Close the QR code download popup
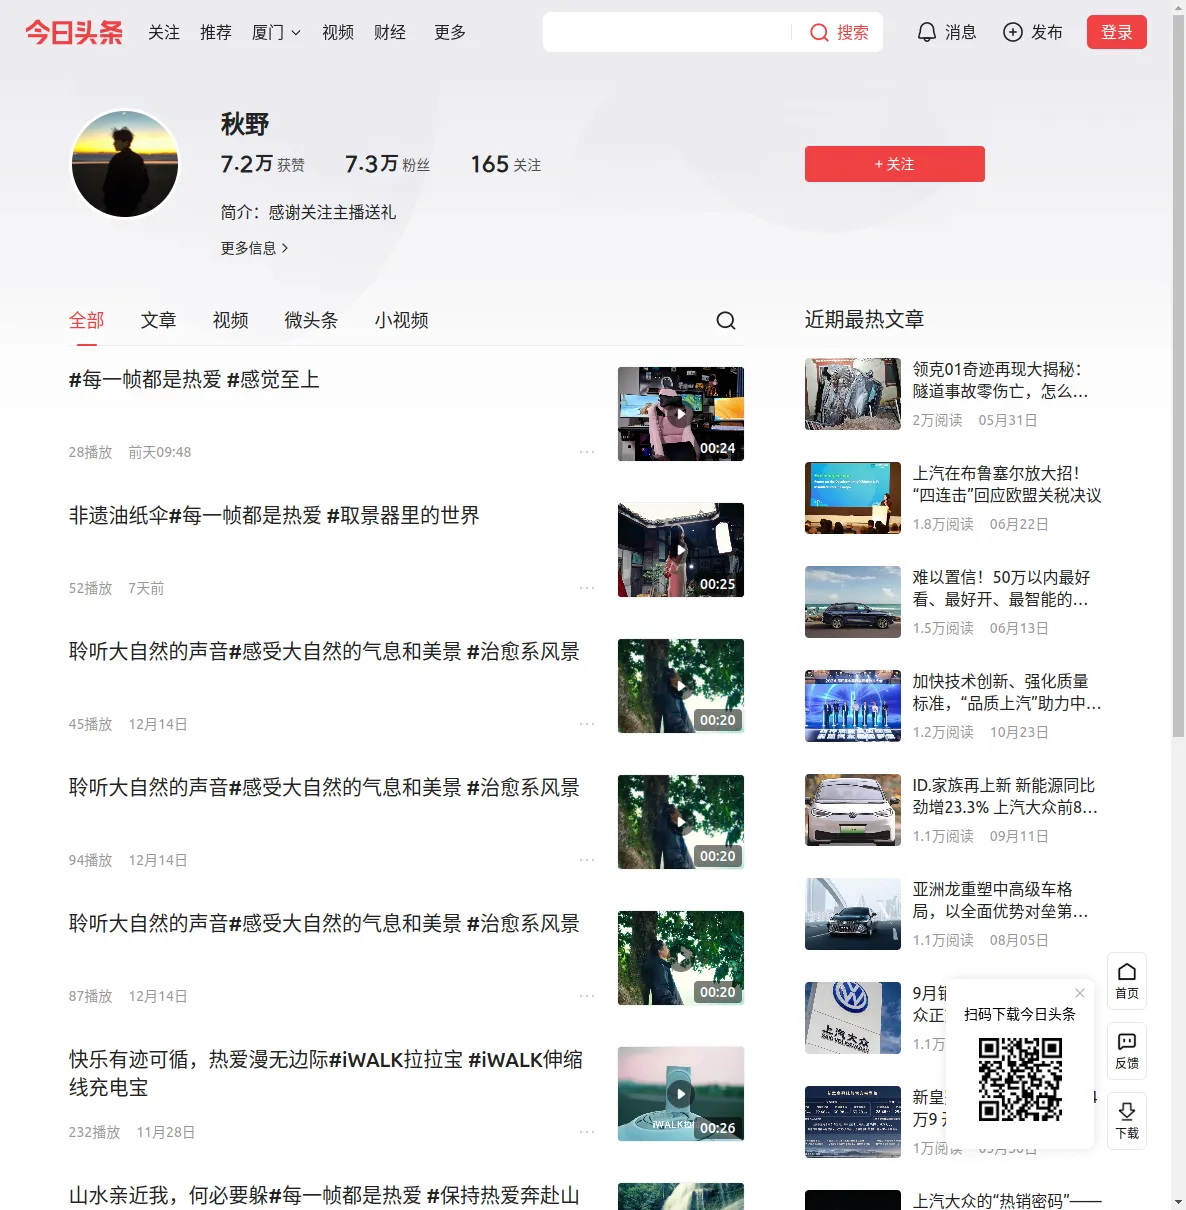The width and height of the screenshot is (1186, 1210). click(x=1080, y=993)
